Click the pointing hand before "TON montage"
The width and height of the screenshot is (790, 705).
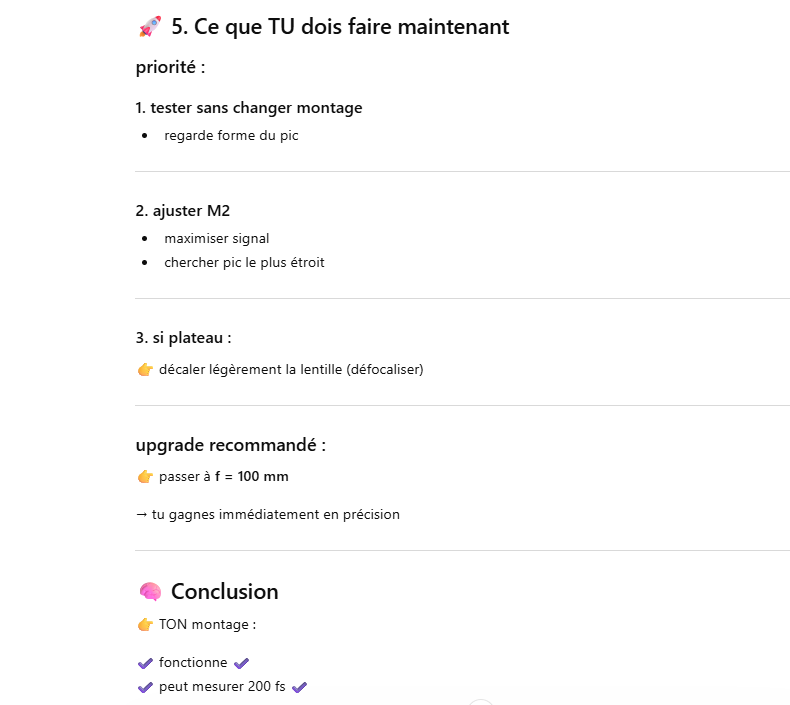pyautogui.click(x=145, y=625)
